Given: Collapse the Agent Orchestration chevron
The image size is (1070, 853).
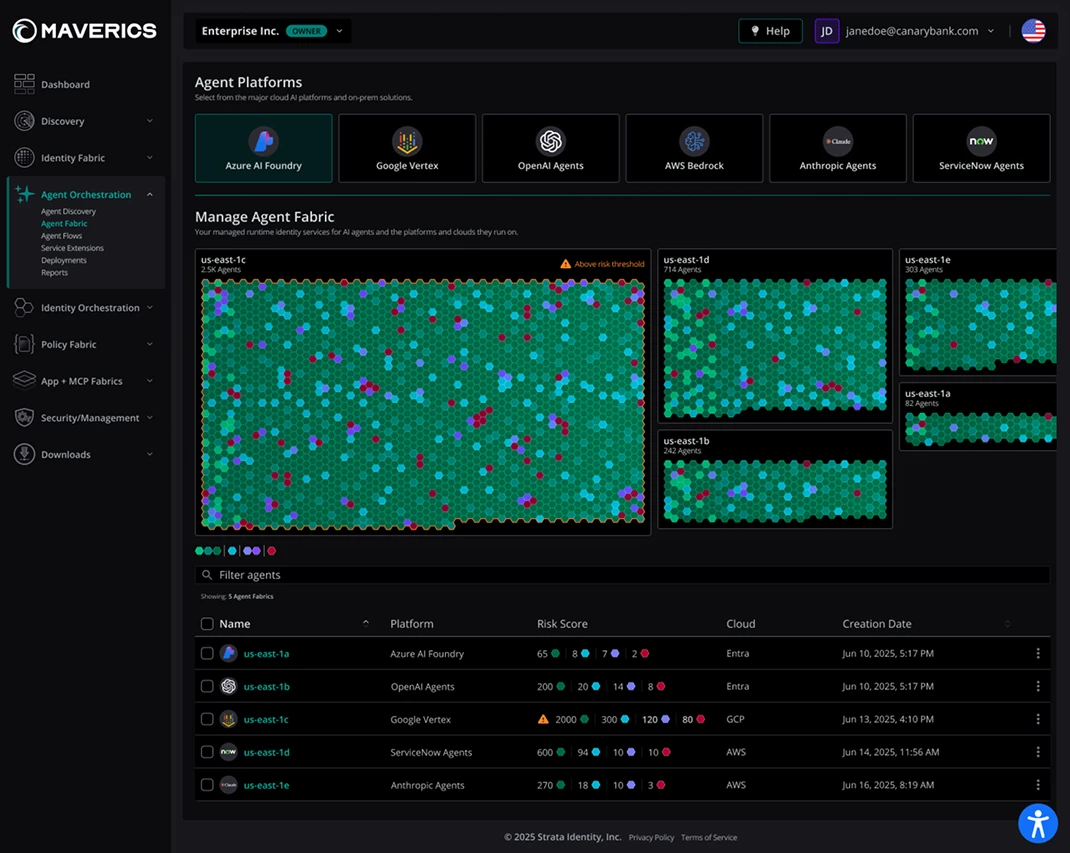Looking at the screenshot, I should click(x=149, y=194).
